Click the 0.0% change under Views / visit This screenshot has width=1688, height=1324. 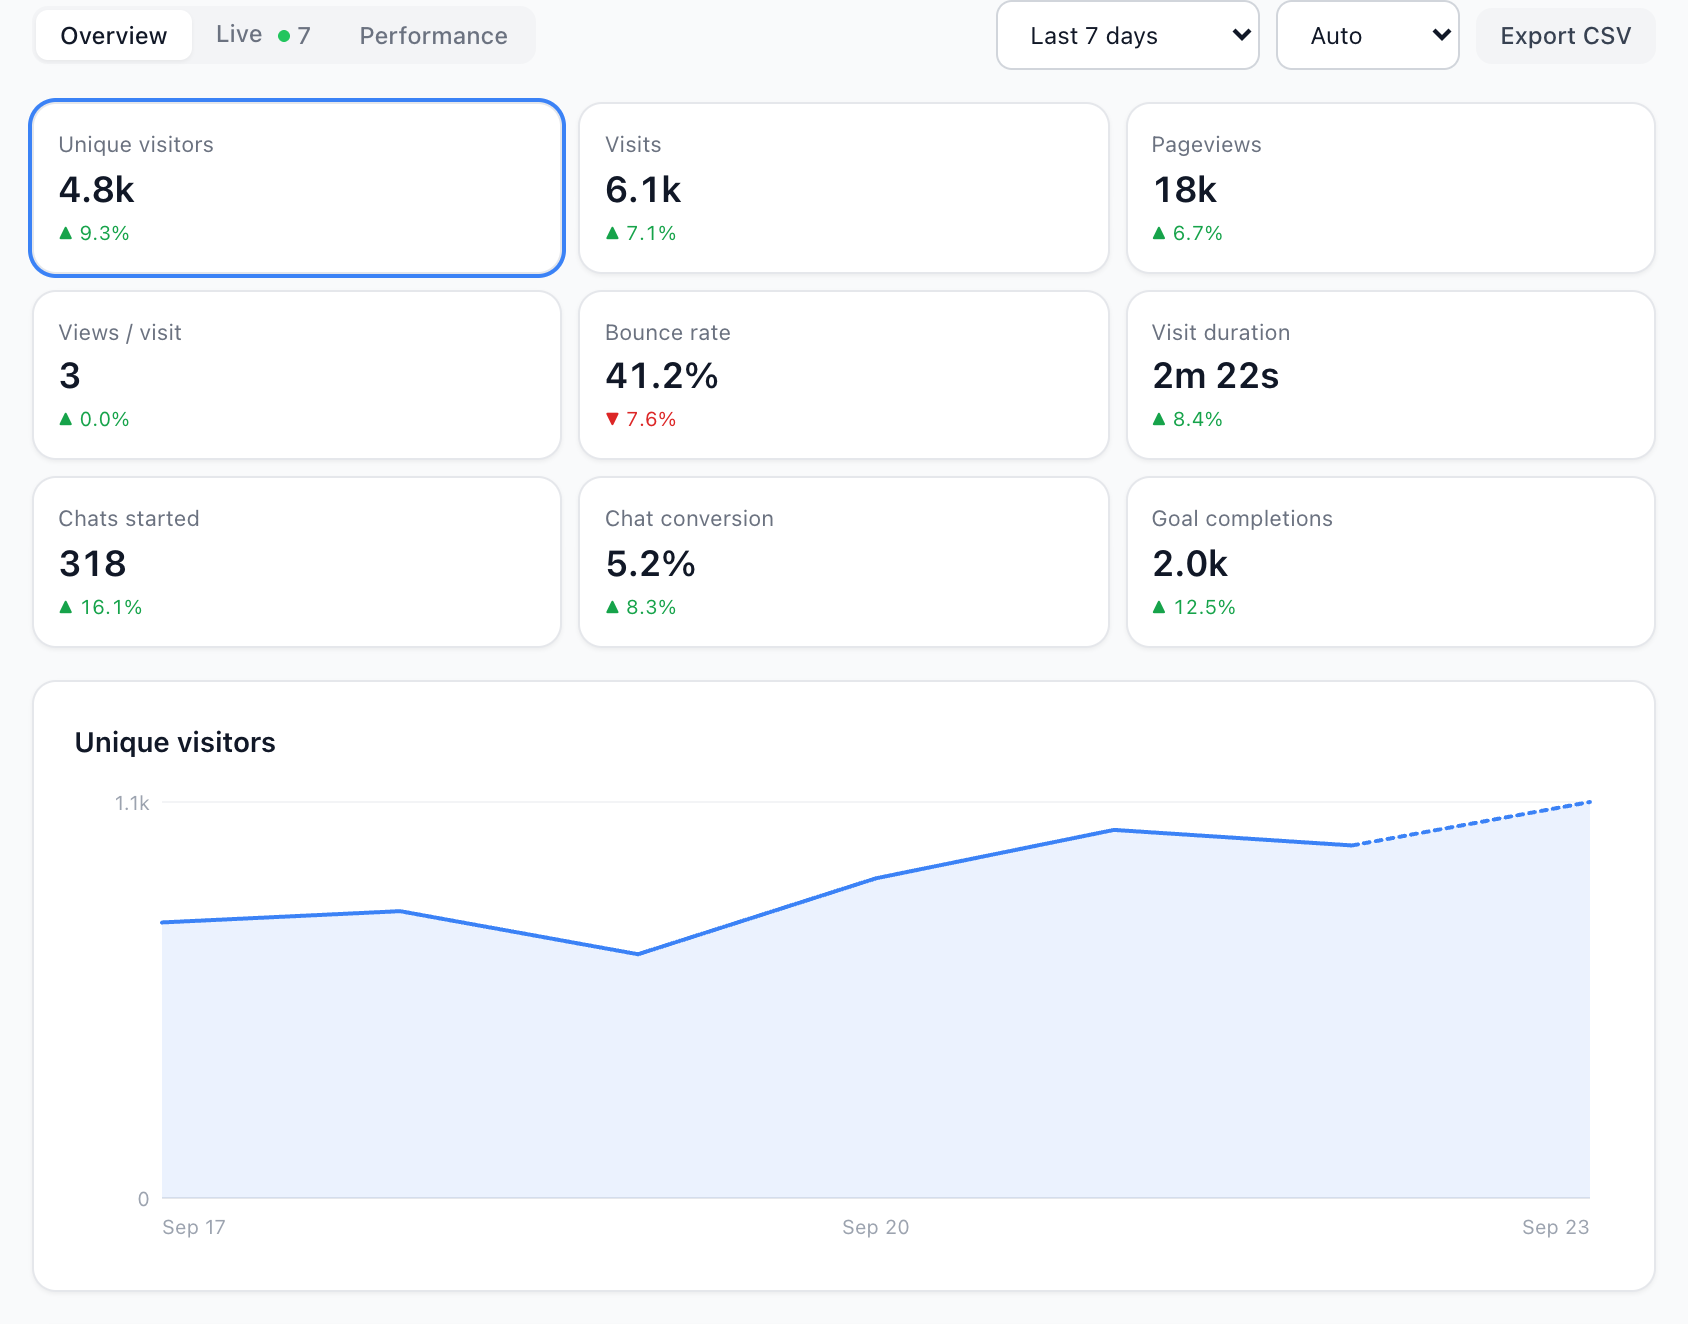tap(104, 419)
